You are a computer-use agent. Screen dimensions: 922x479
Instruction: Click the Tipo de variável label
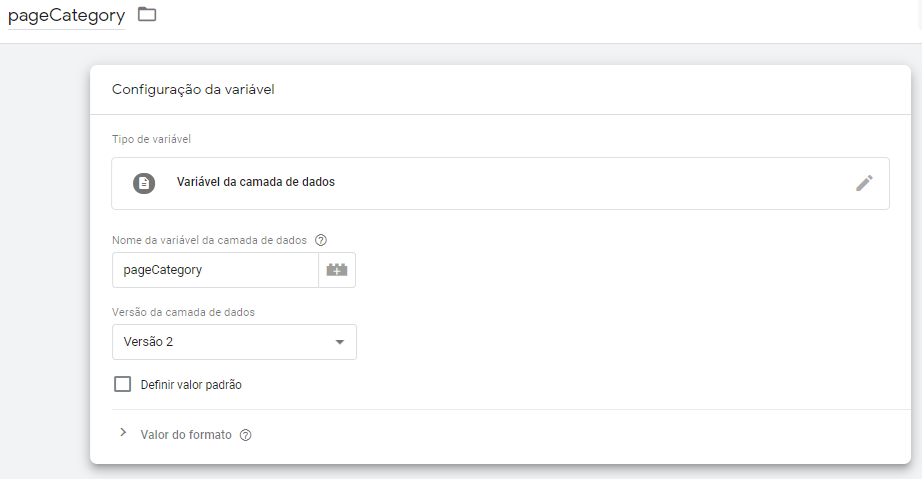coord(151,139)
